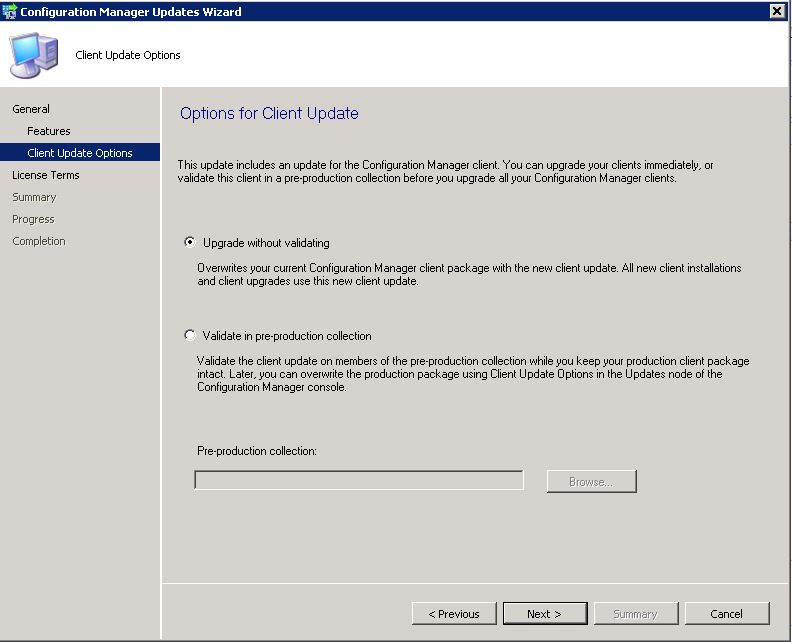Click the Client Update Options header text

coord(128,55)
